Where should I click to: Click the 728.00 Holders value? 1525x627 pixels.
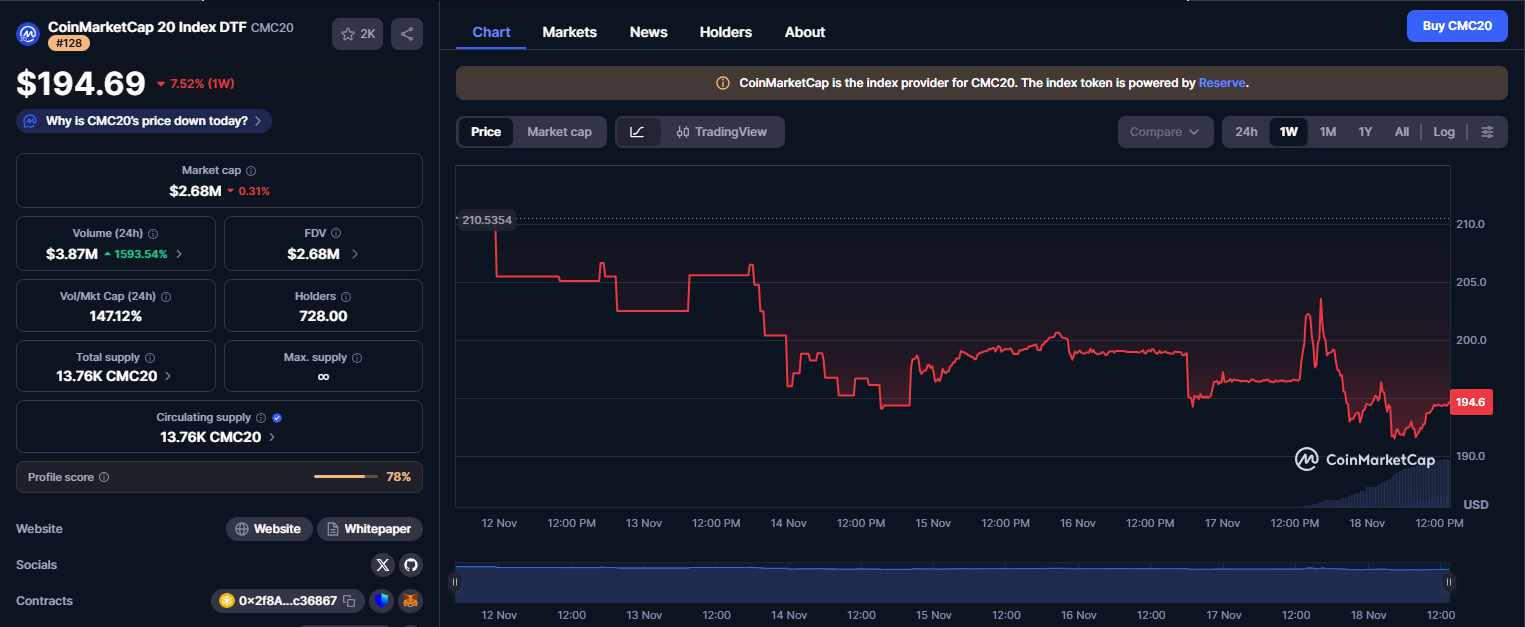(x=323, y=316)
